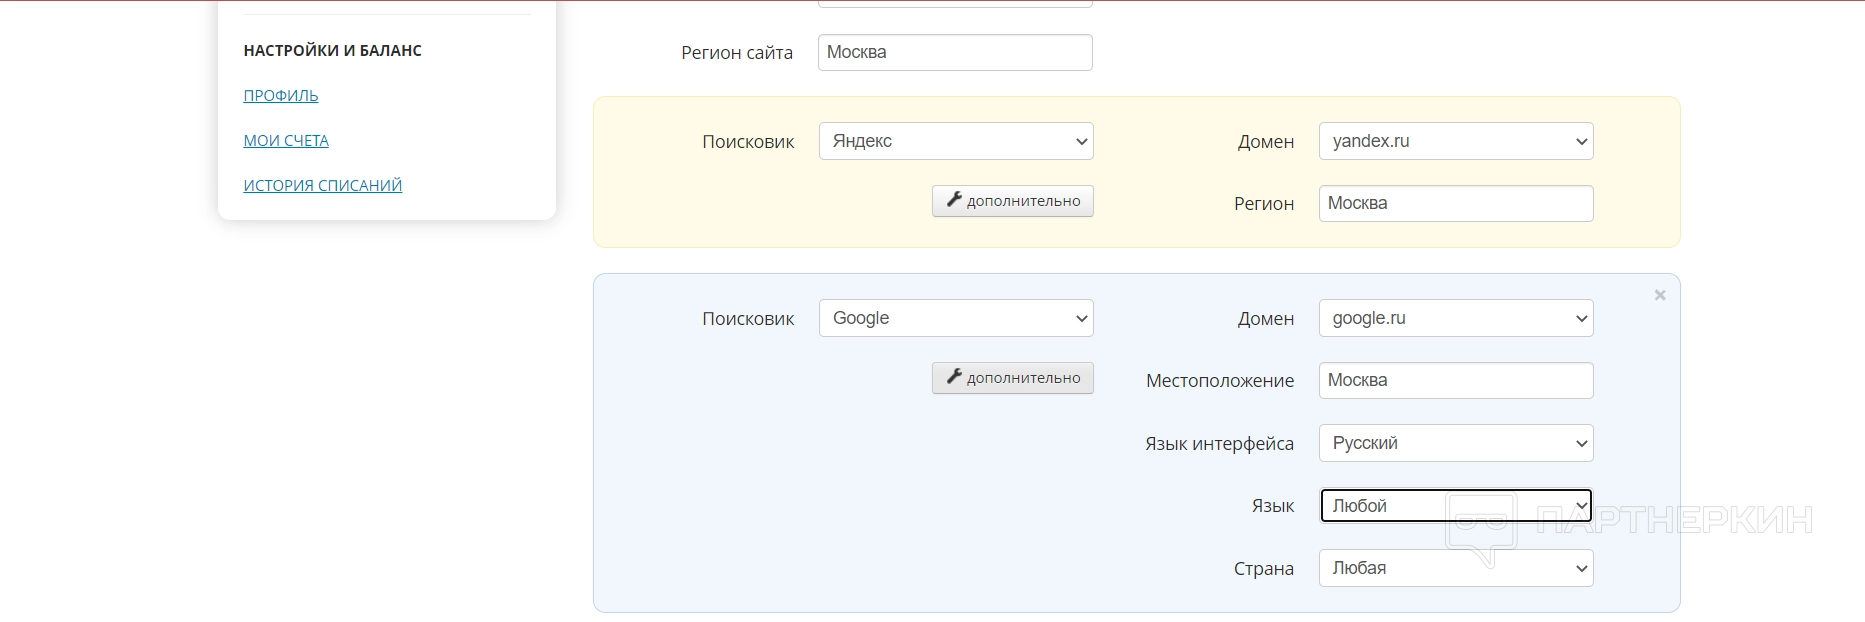This screenshot has width=1865, height=622.
Task: Open ИСТОРИЯ СПИСАНИЙ link
Action: coord(323,186)
